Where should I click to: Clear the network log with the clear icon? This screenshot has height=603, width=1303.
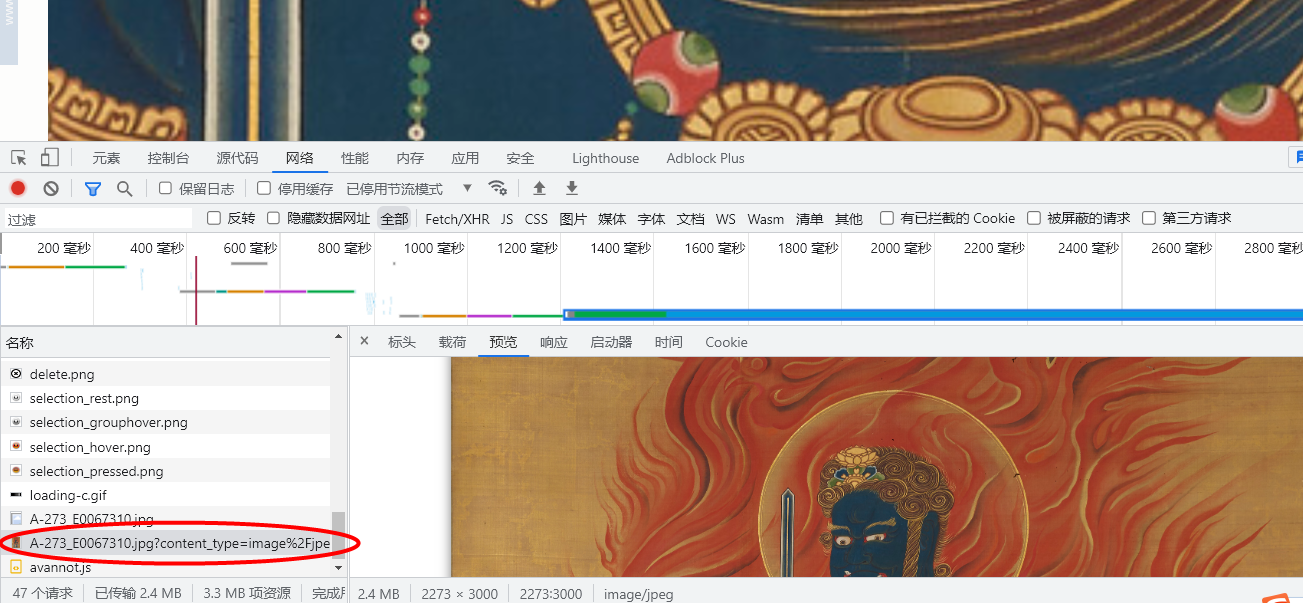pos(50,188)
